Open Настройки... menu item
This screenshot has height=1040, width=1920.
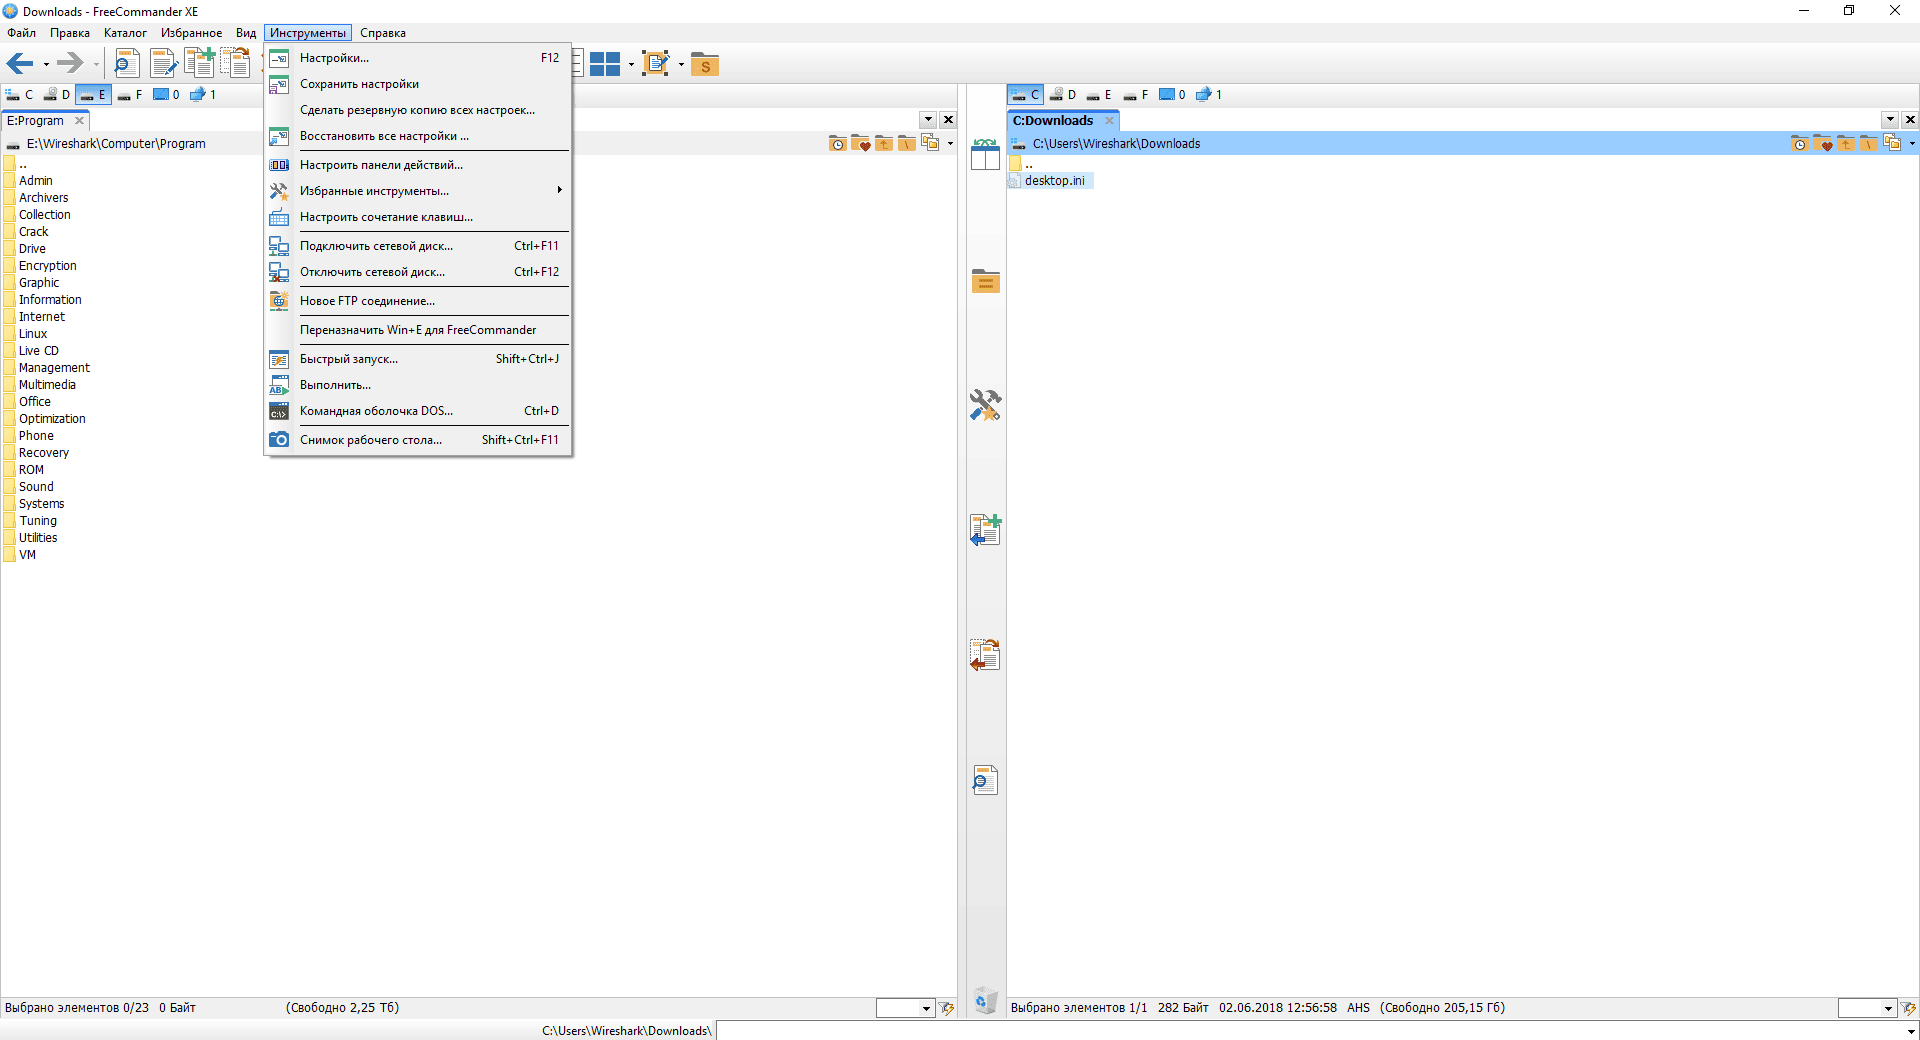pos(418,58)
